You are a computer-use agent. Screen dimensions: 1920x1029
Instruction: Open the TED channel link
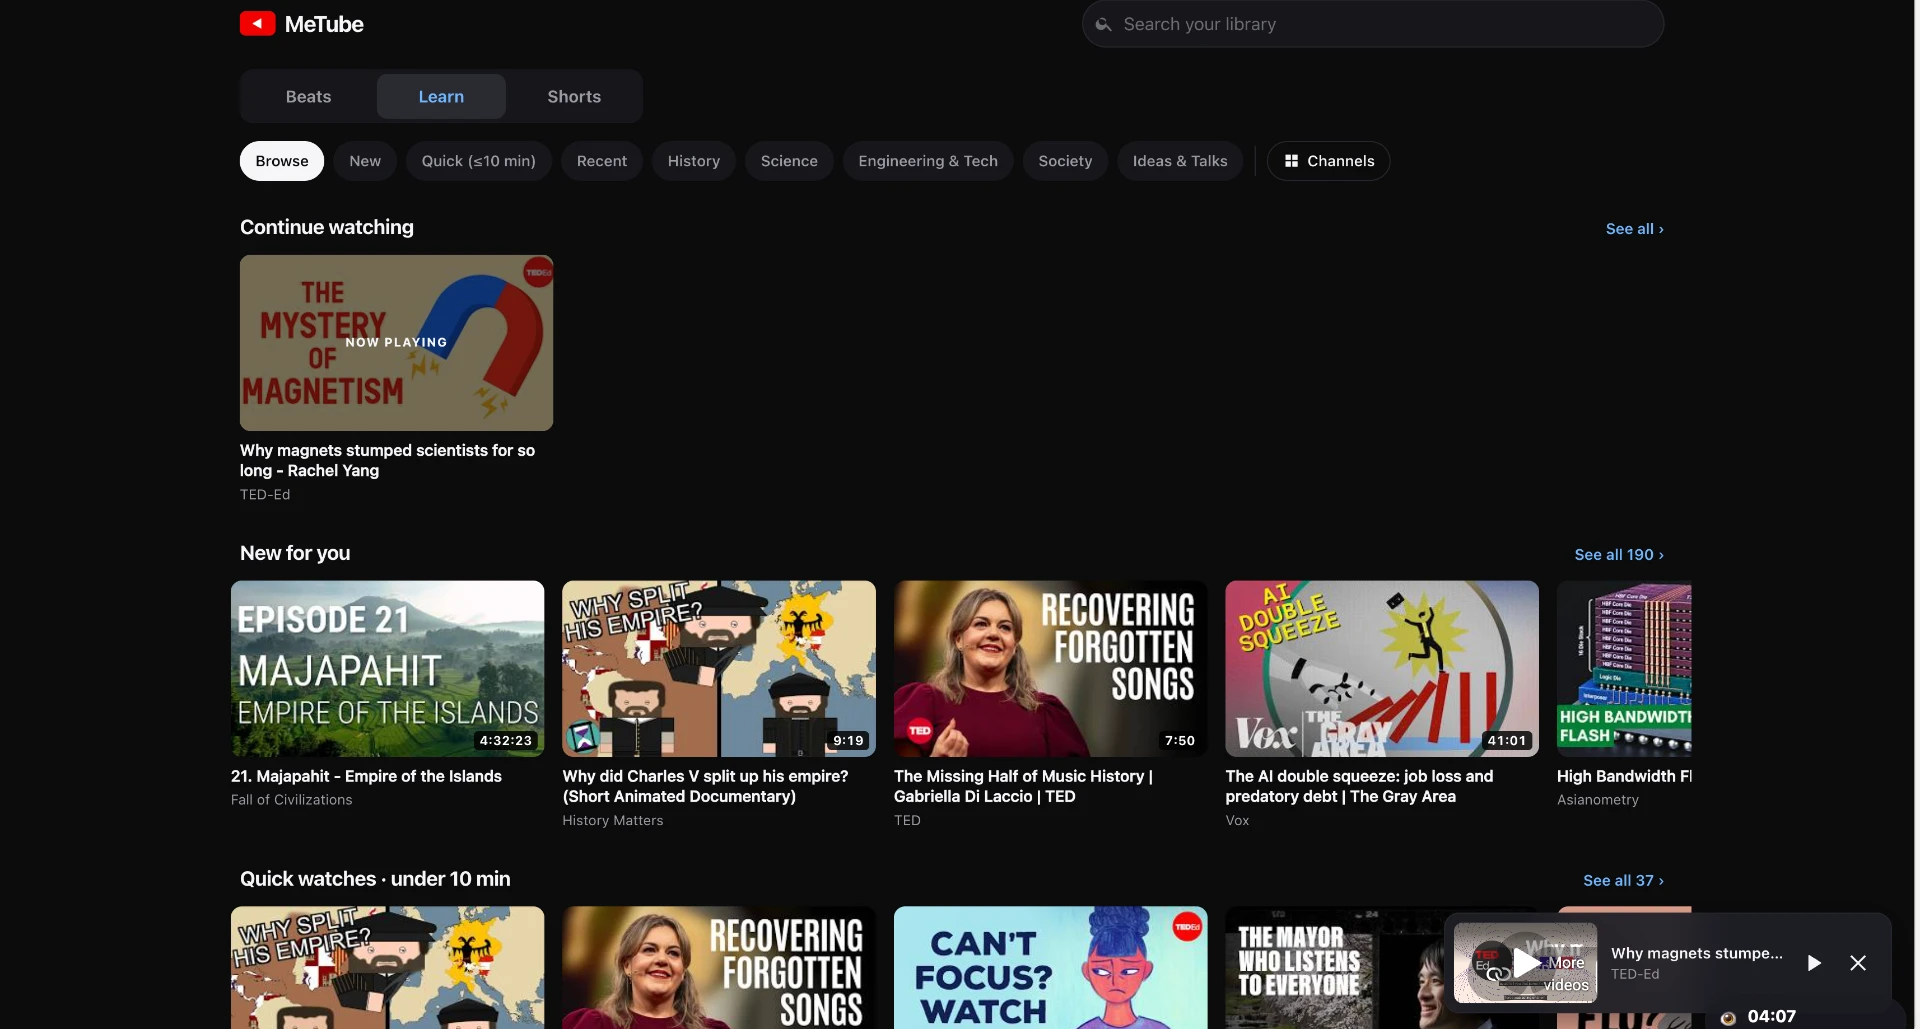907,821
